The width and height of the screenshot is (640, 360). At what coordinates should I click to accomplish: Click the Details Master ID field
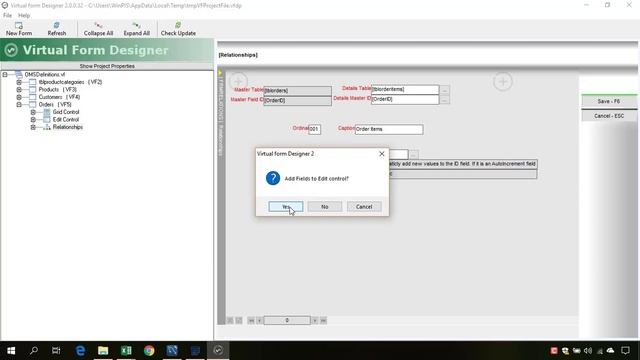point(405,99)
